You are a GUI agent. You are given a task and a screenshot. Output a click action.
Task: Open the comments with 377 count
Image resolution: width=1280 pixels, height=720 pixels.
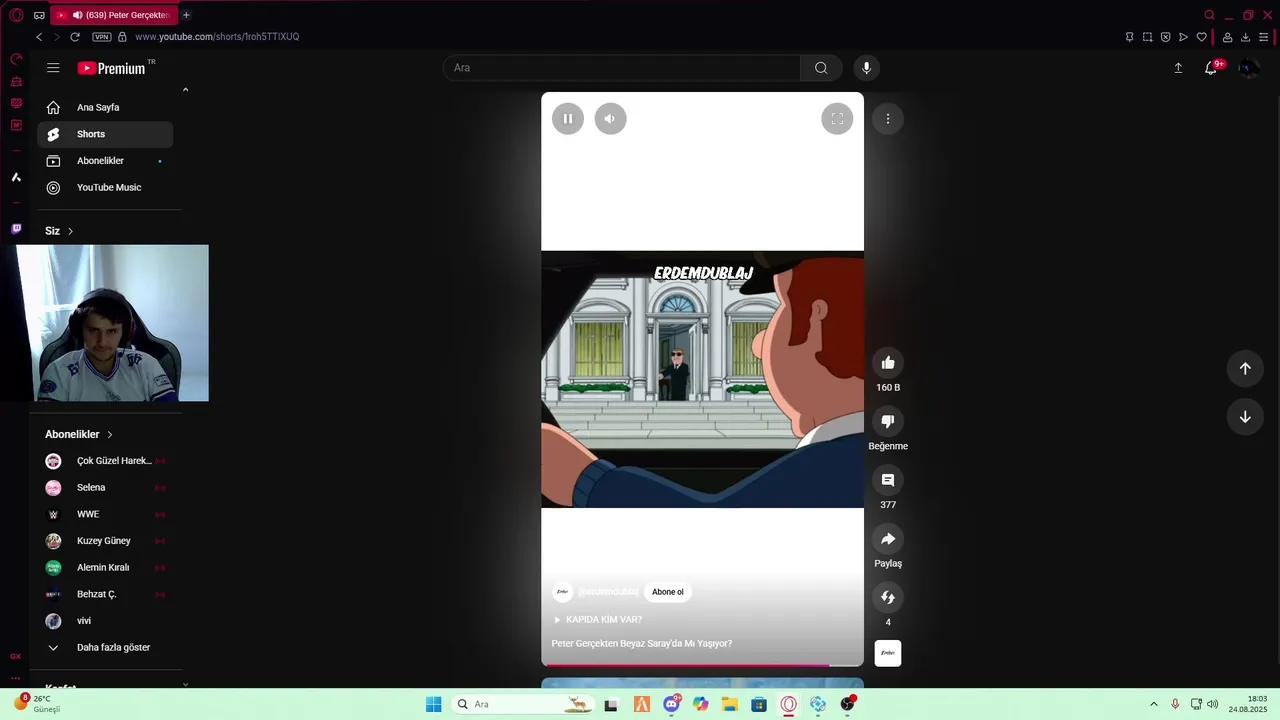[x=888, y=480]
